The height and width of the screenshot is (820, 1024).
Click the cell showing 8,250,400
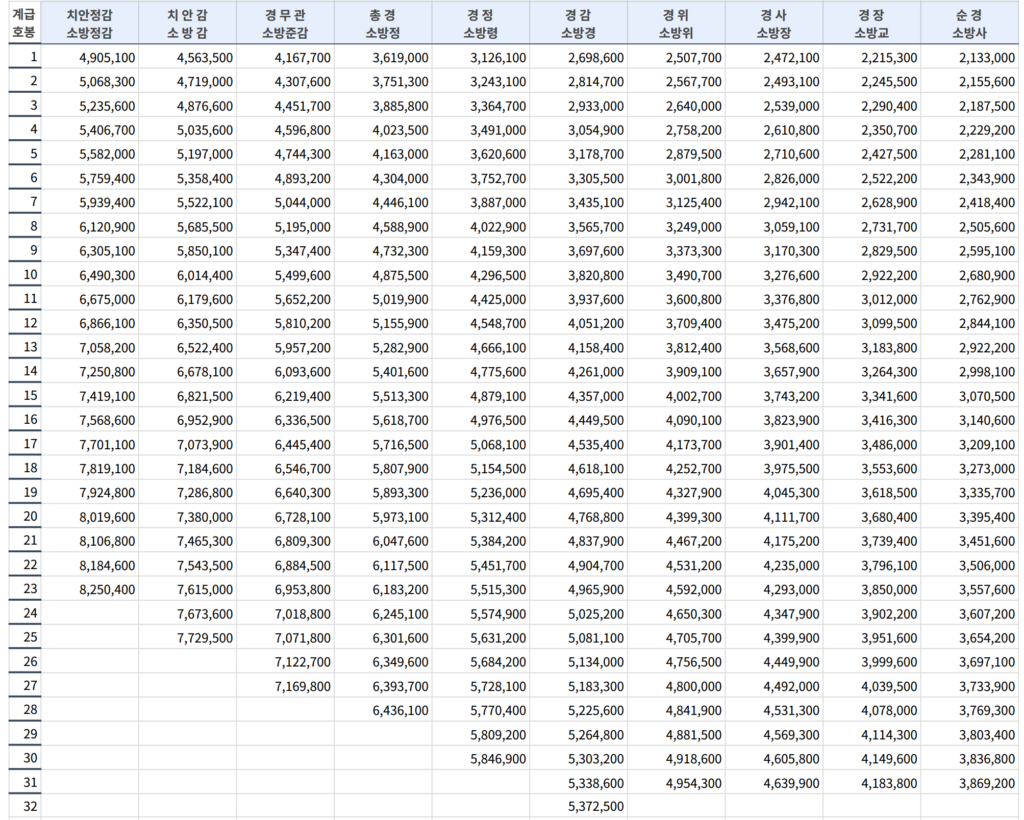point(105,589)
